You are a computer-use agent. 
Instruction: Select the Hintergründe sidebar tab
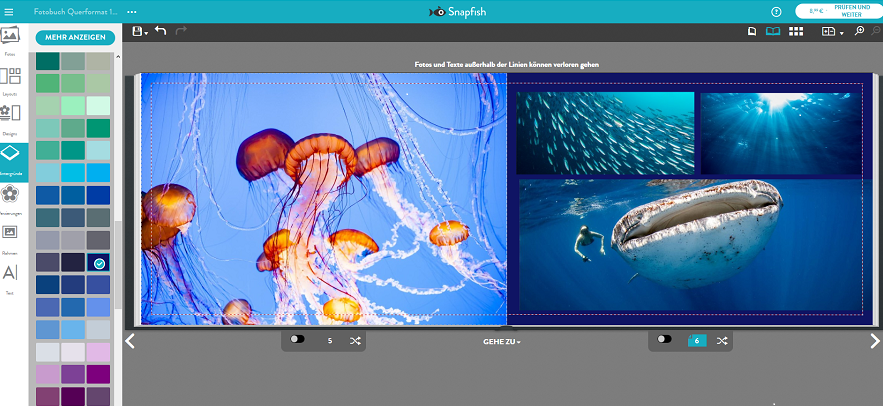click(x=12, y=162)
